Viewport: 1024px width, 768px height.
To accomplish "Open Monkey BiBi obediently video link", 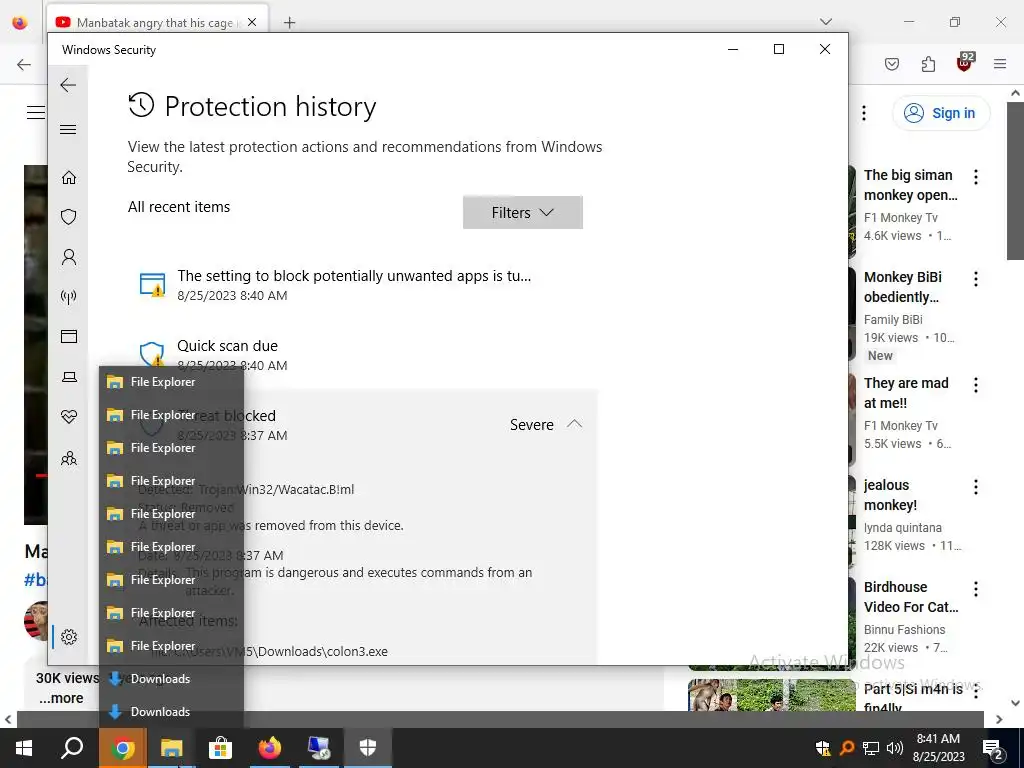I will point(903,287).
